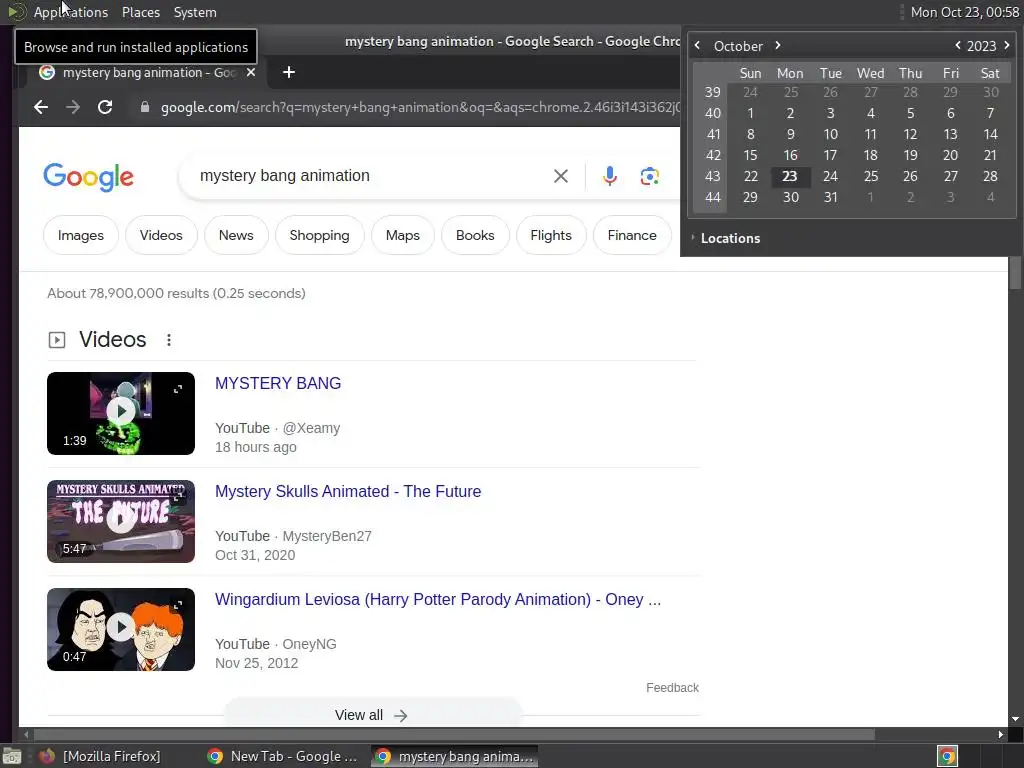Select October 31 in the calendar
Viewport: 1024px width, 768px height.
[x=830, y=197]
